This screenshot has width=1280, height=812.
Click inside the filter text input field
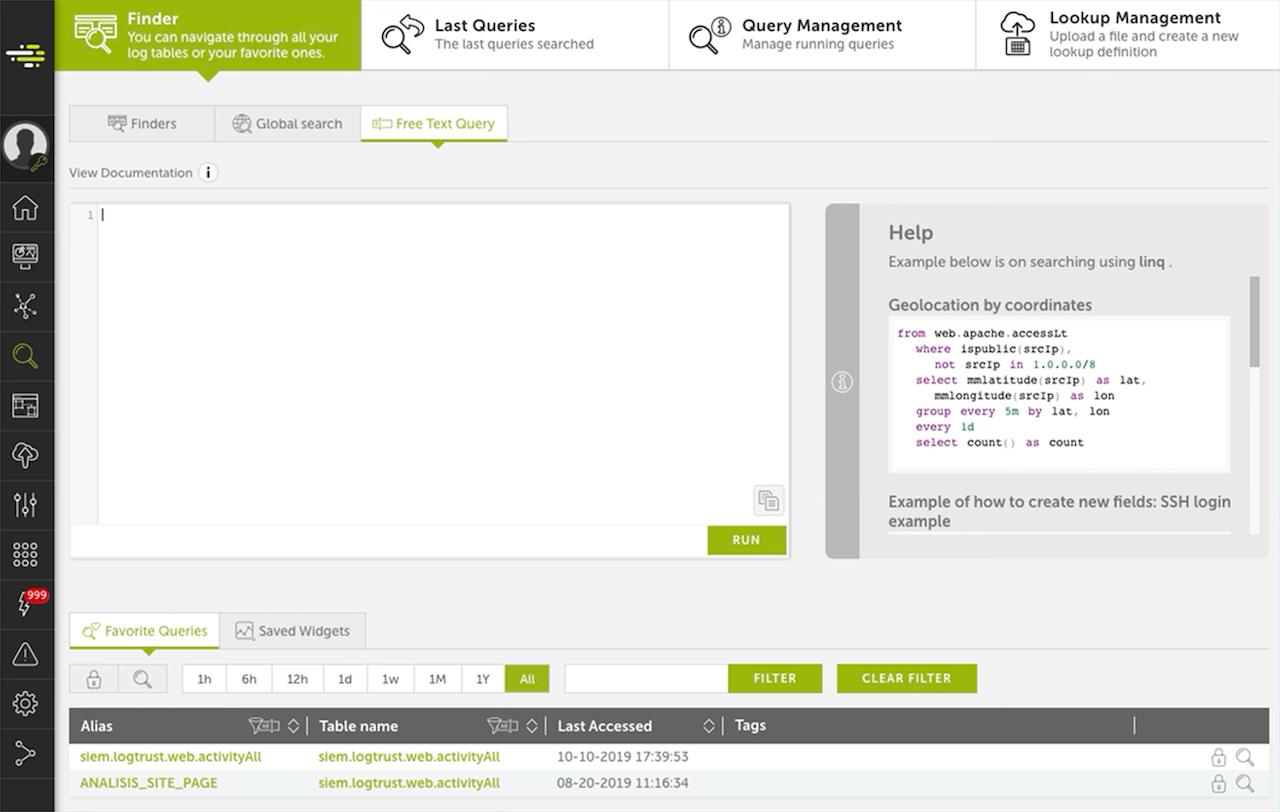click(645, 678)
